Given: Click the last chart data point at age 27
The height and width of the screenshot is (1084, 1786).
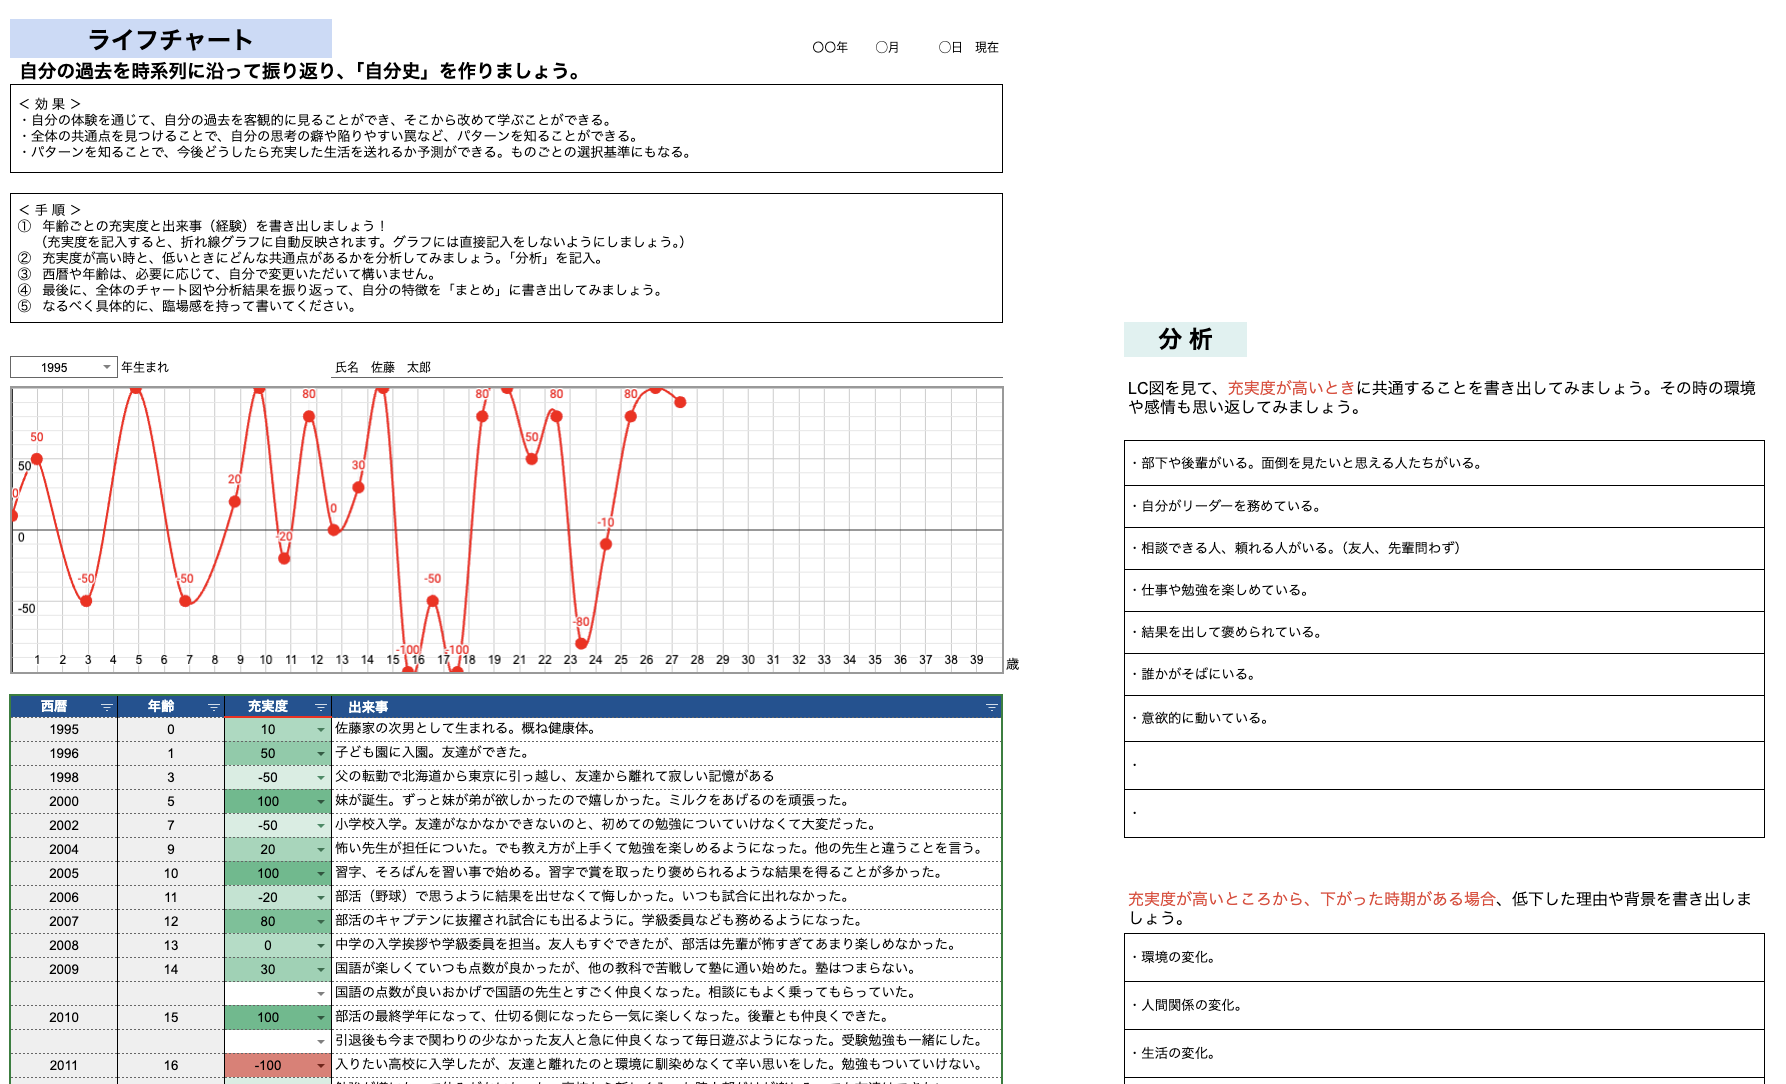Looking at the screenshot, I should point(680,402).
